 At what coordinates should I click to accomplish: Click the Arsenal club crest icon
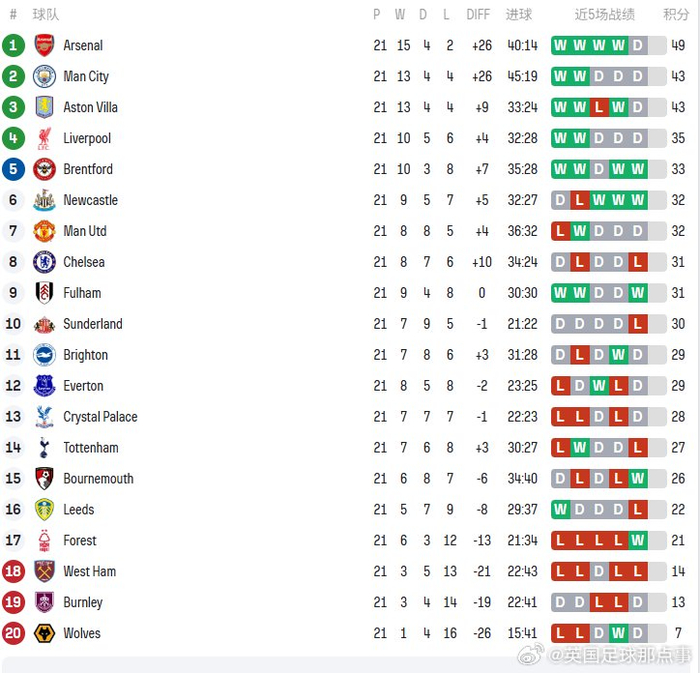pyautogui.click(x=44, y=45)
